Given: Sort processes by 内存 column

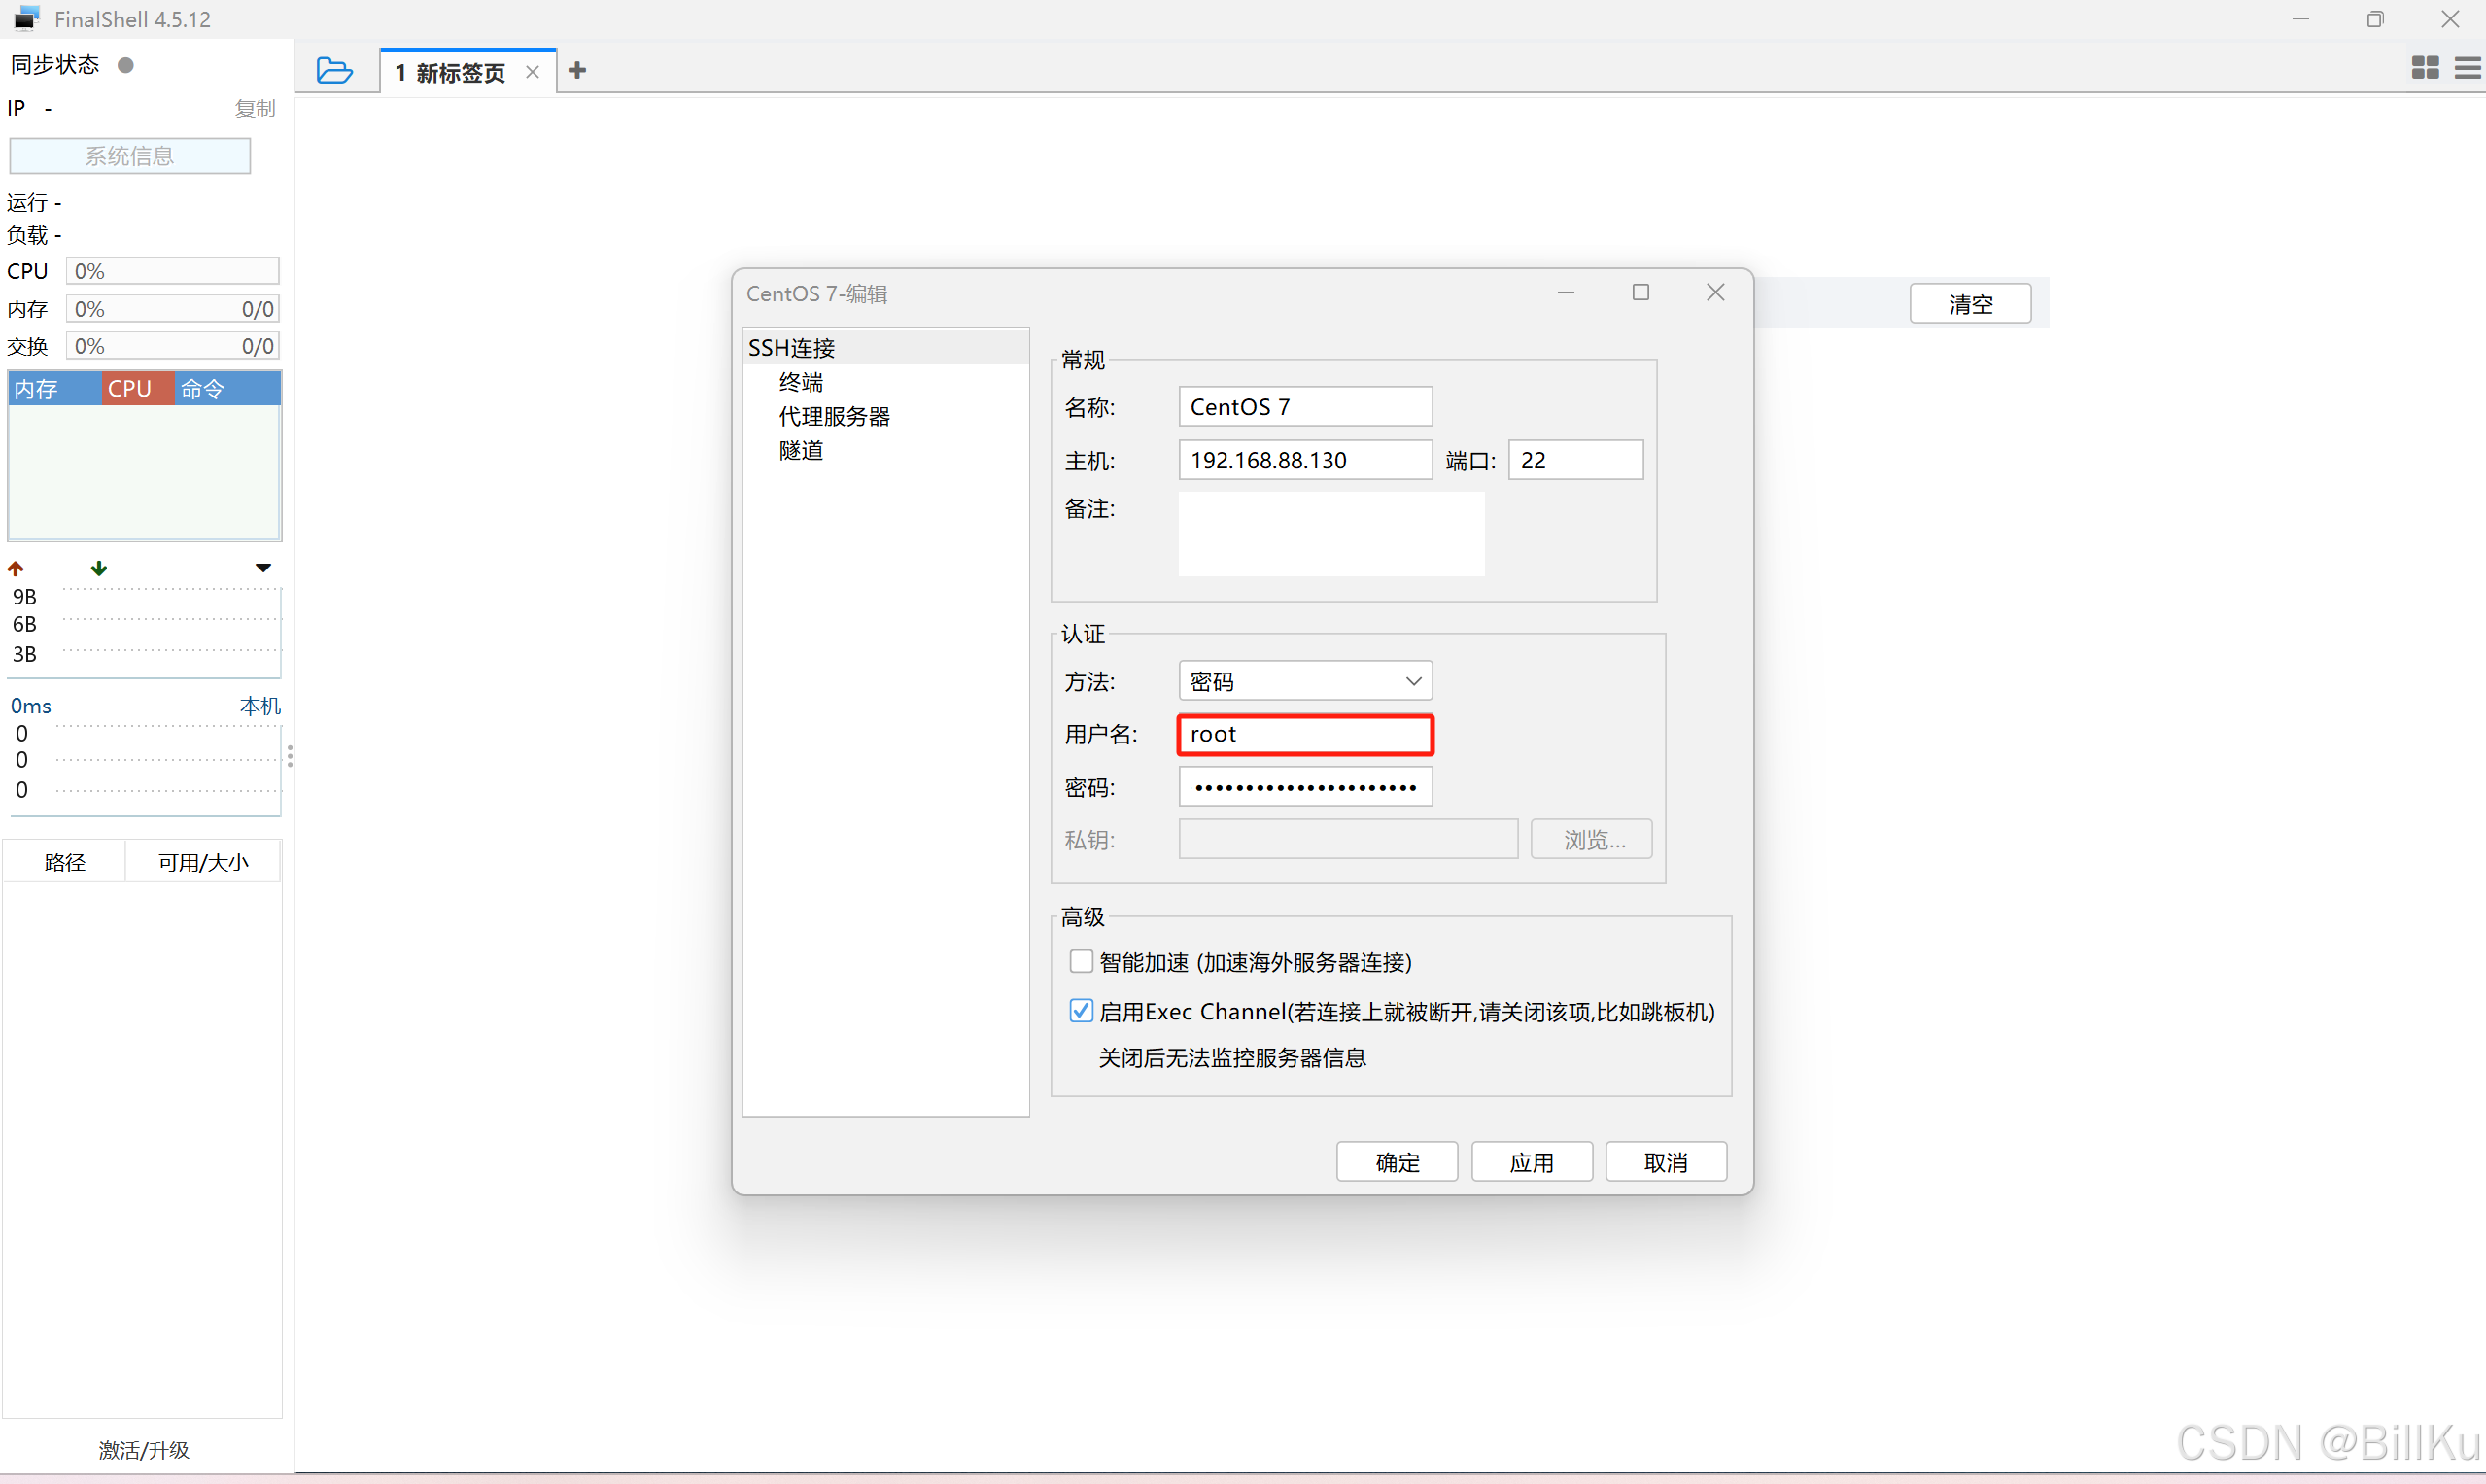Looking at the screenshot, I should 54,388.
